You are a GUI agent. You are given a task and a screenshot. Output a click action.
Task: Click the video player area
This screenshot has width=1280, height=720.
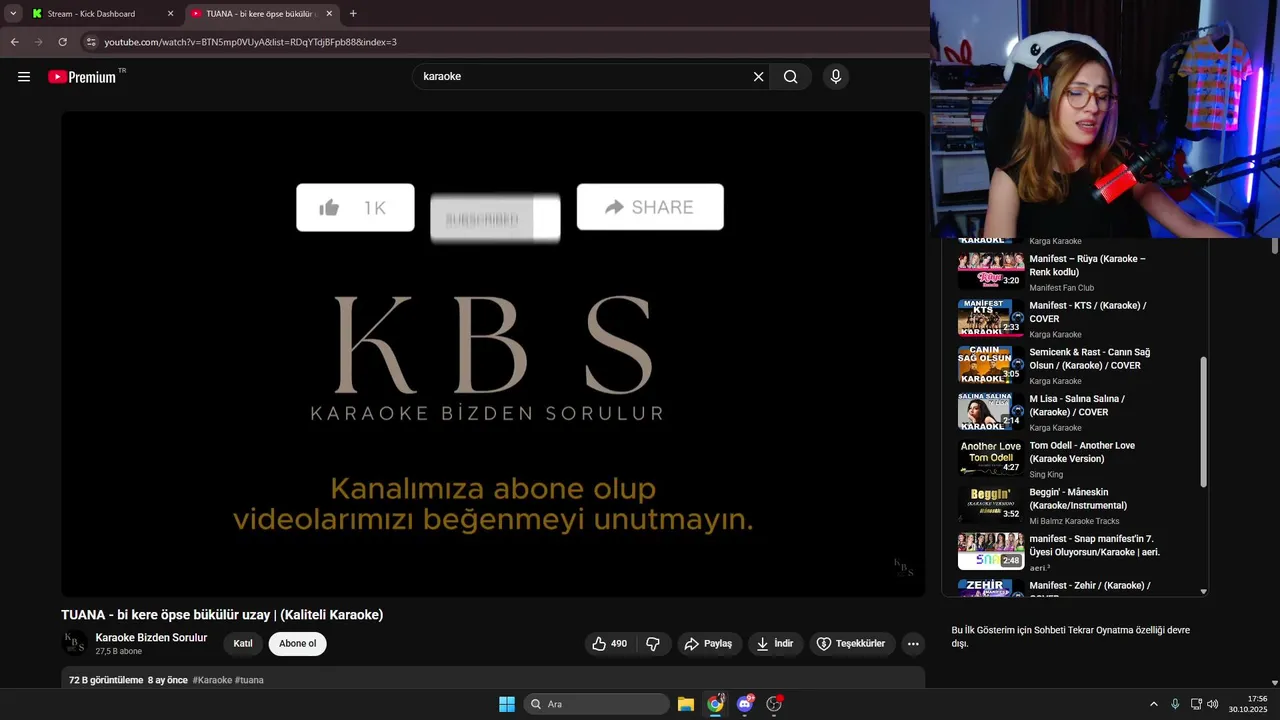point(492,354)
